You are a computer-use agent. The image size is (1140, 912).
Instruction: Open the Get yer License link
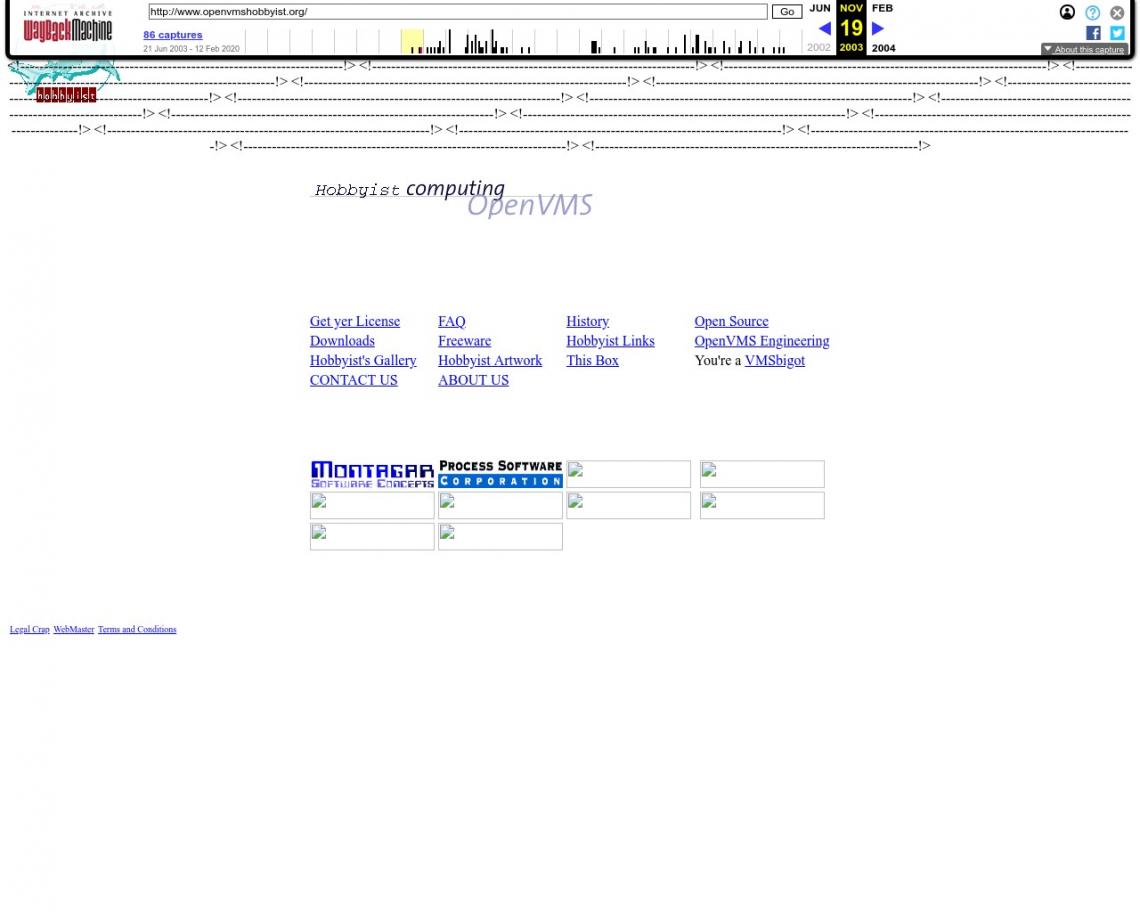tap(355, 321)
